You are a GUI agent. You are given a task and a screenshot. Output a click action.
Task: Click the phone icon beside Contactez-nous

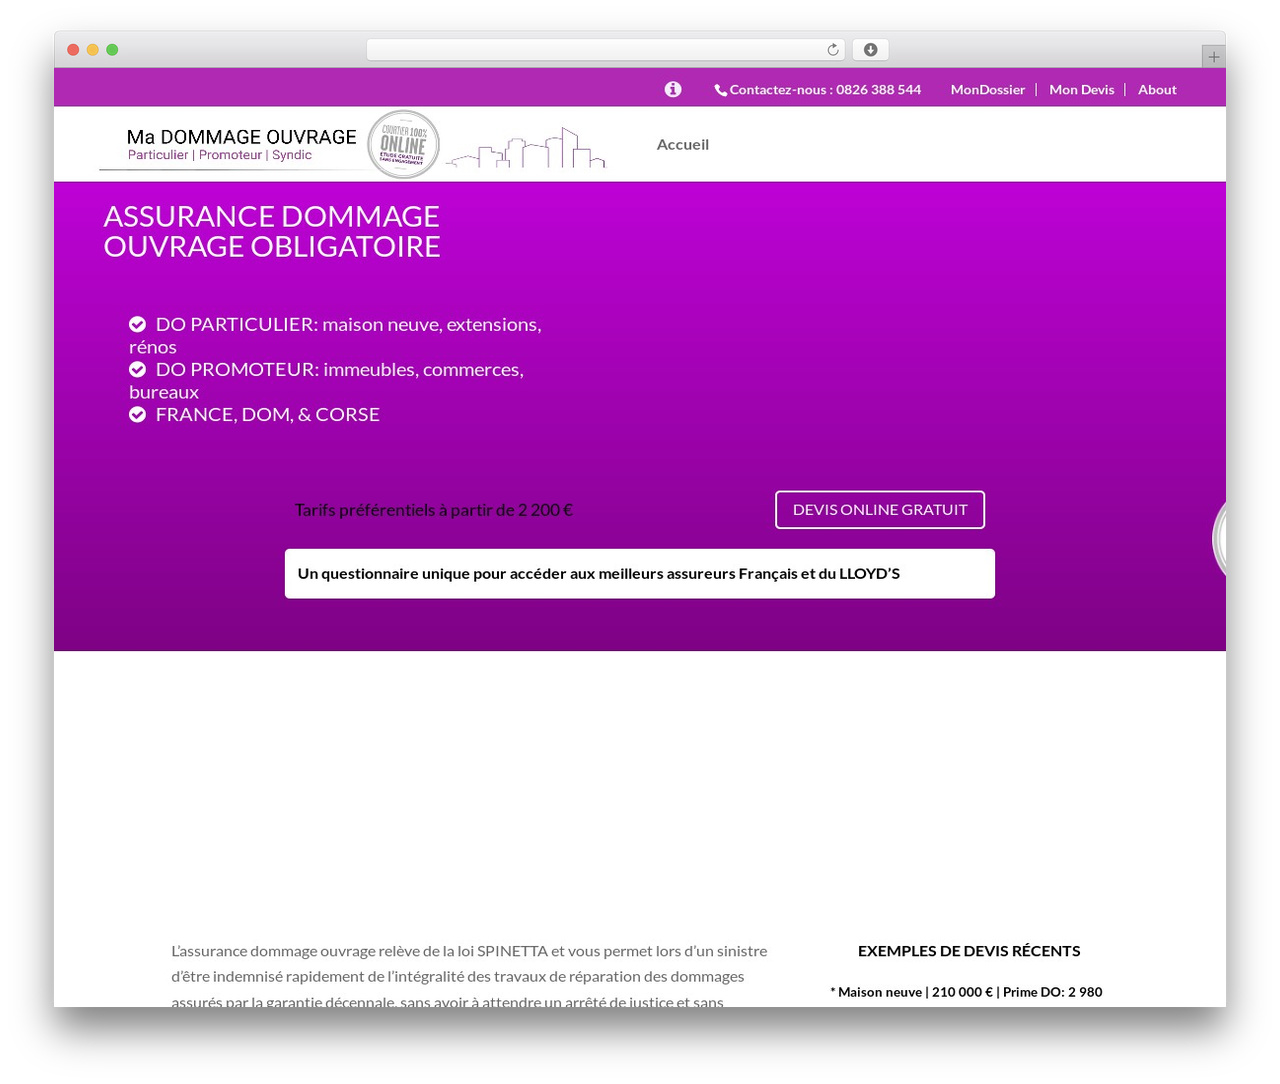click(720, 90)
